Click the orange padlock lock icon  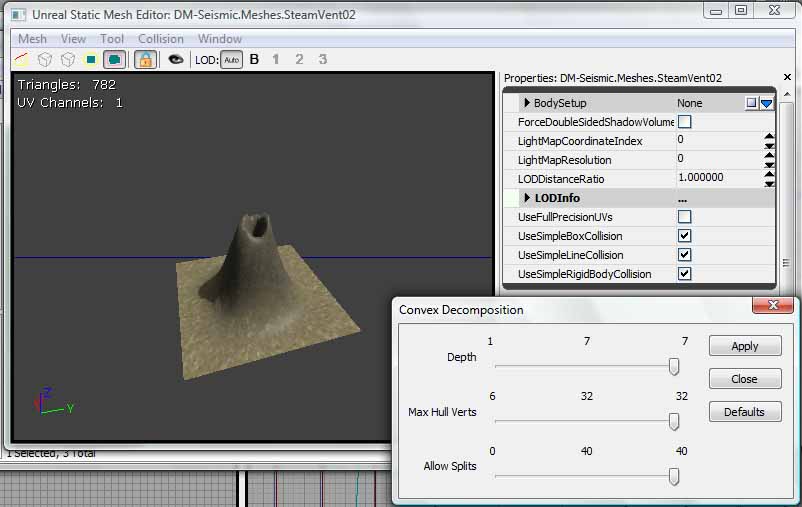click(x=144, y=59)
